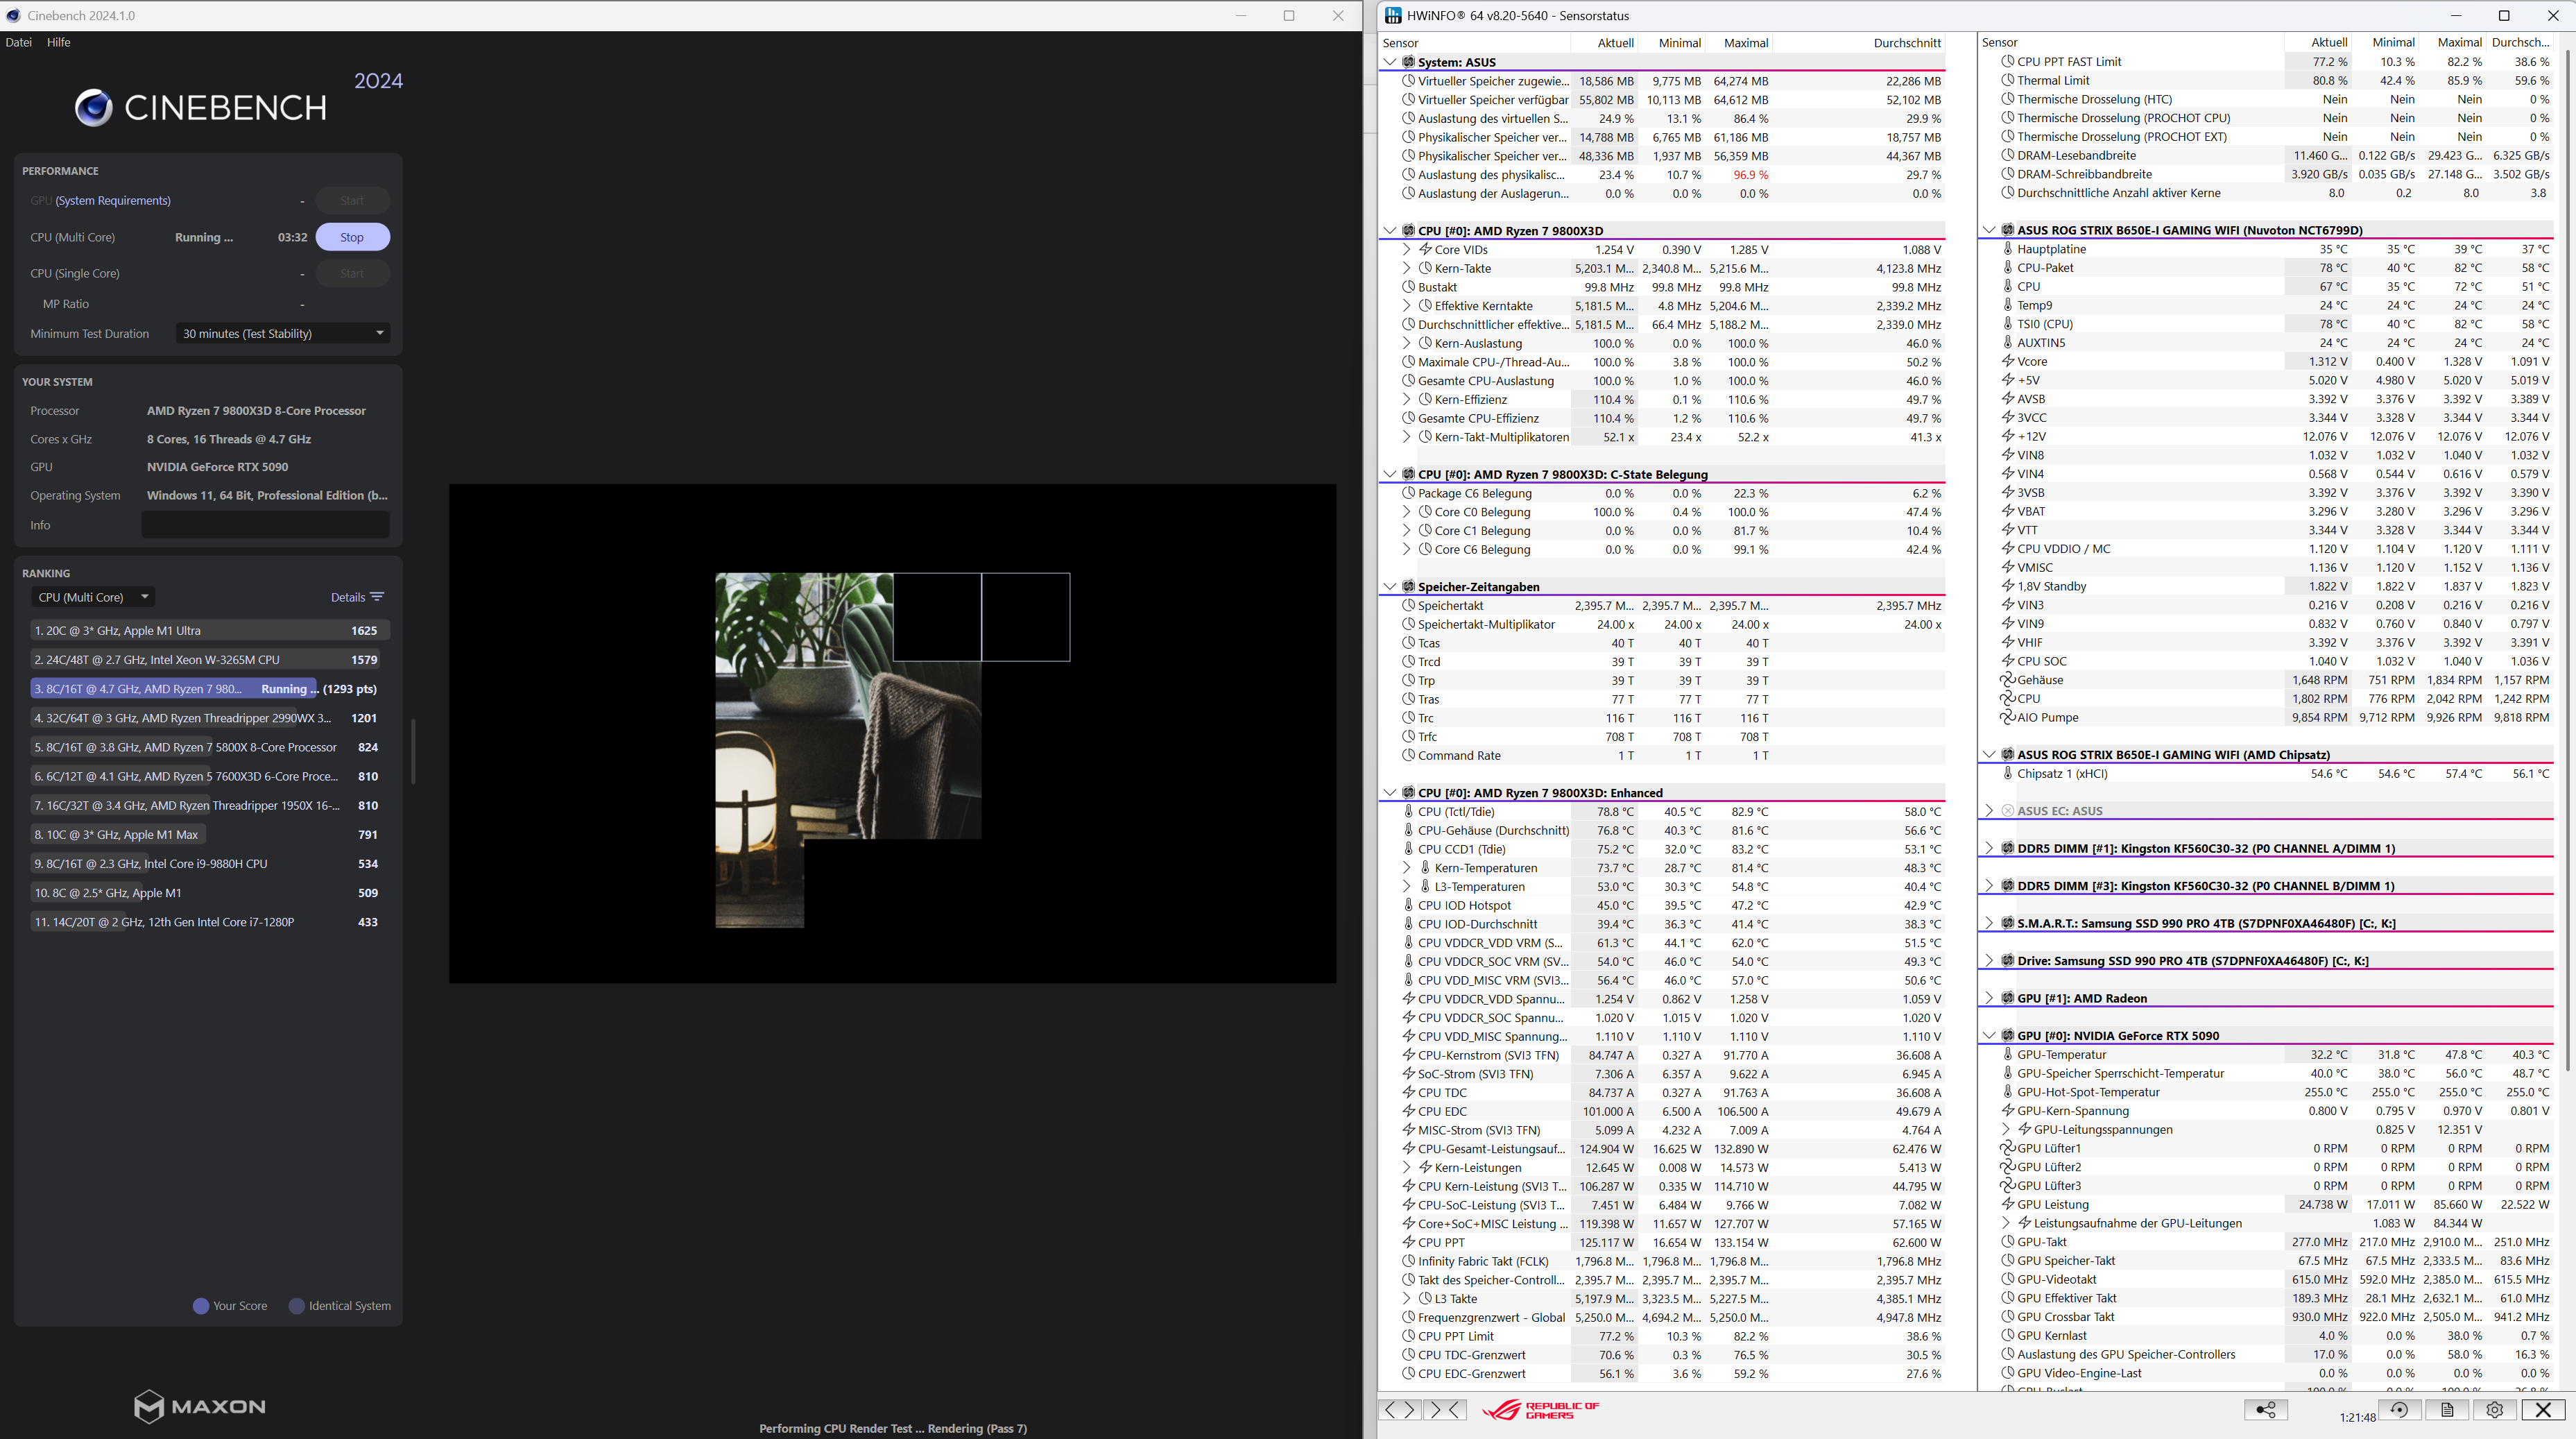This screenshot has width=2576, height=1439.
Task: Open the Minimum Test Duration dropdown
Action: [283, 333]
